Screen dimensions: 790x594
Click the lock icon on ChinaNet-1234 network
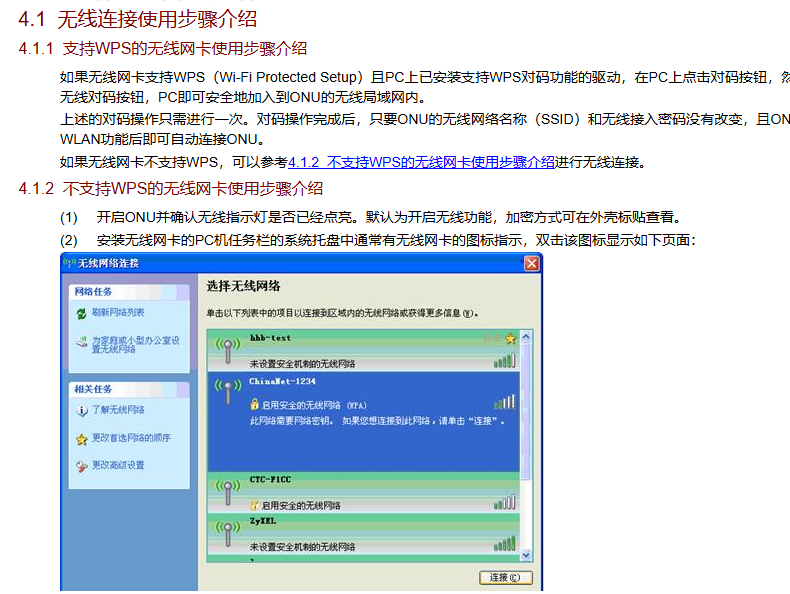pyautogui.click(x=255, y=405)
